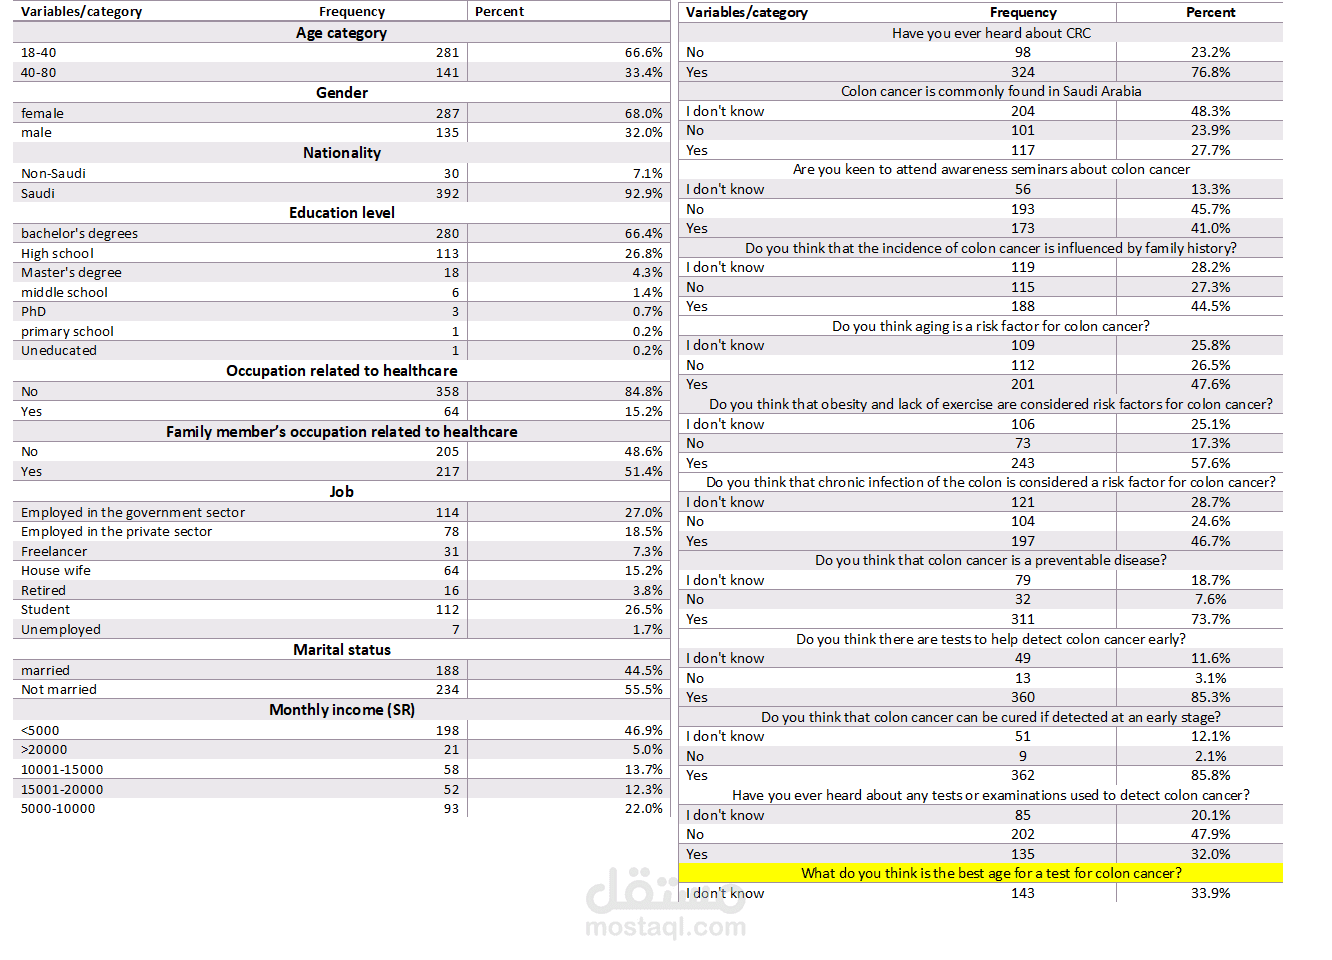The height and width of the screenshot is (960, 1332).
Task: Select the awareness seminars attendance question
Action: click(x=991, y=169)
